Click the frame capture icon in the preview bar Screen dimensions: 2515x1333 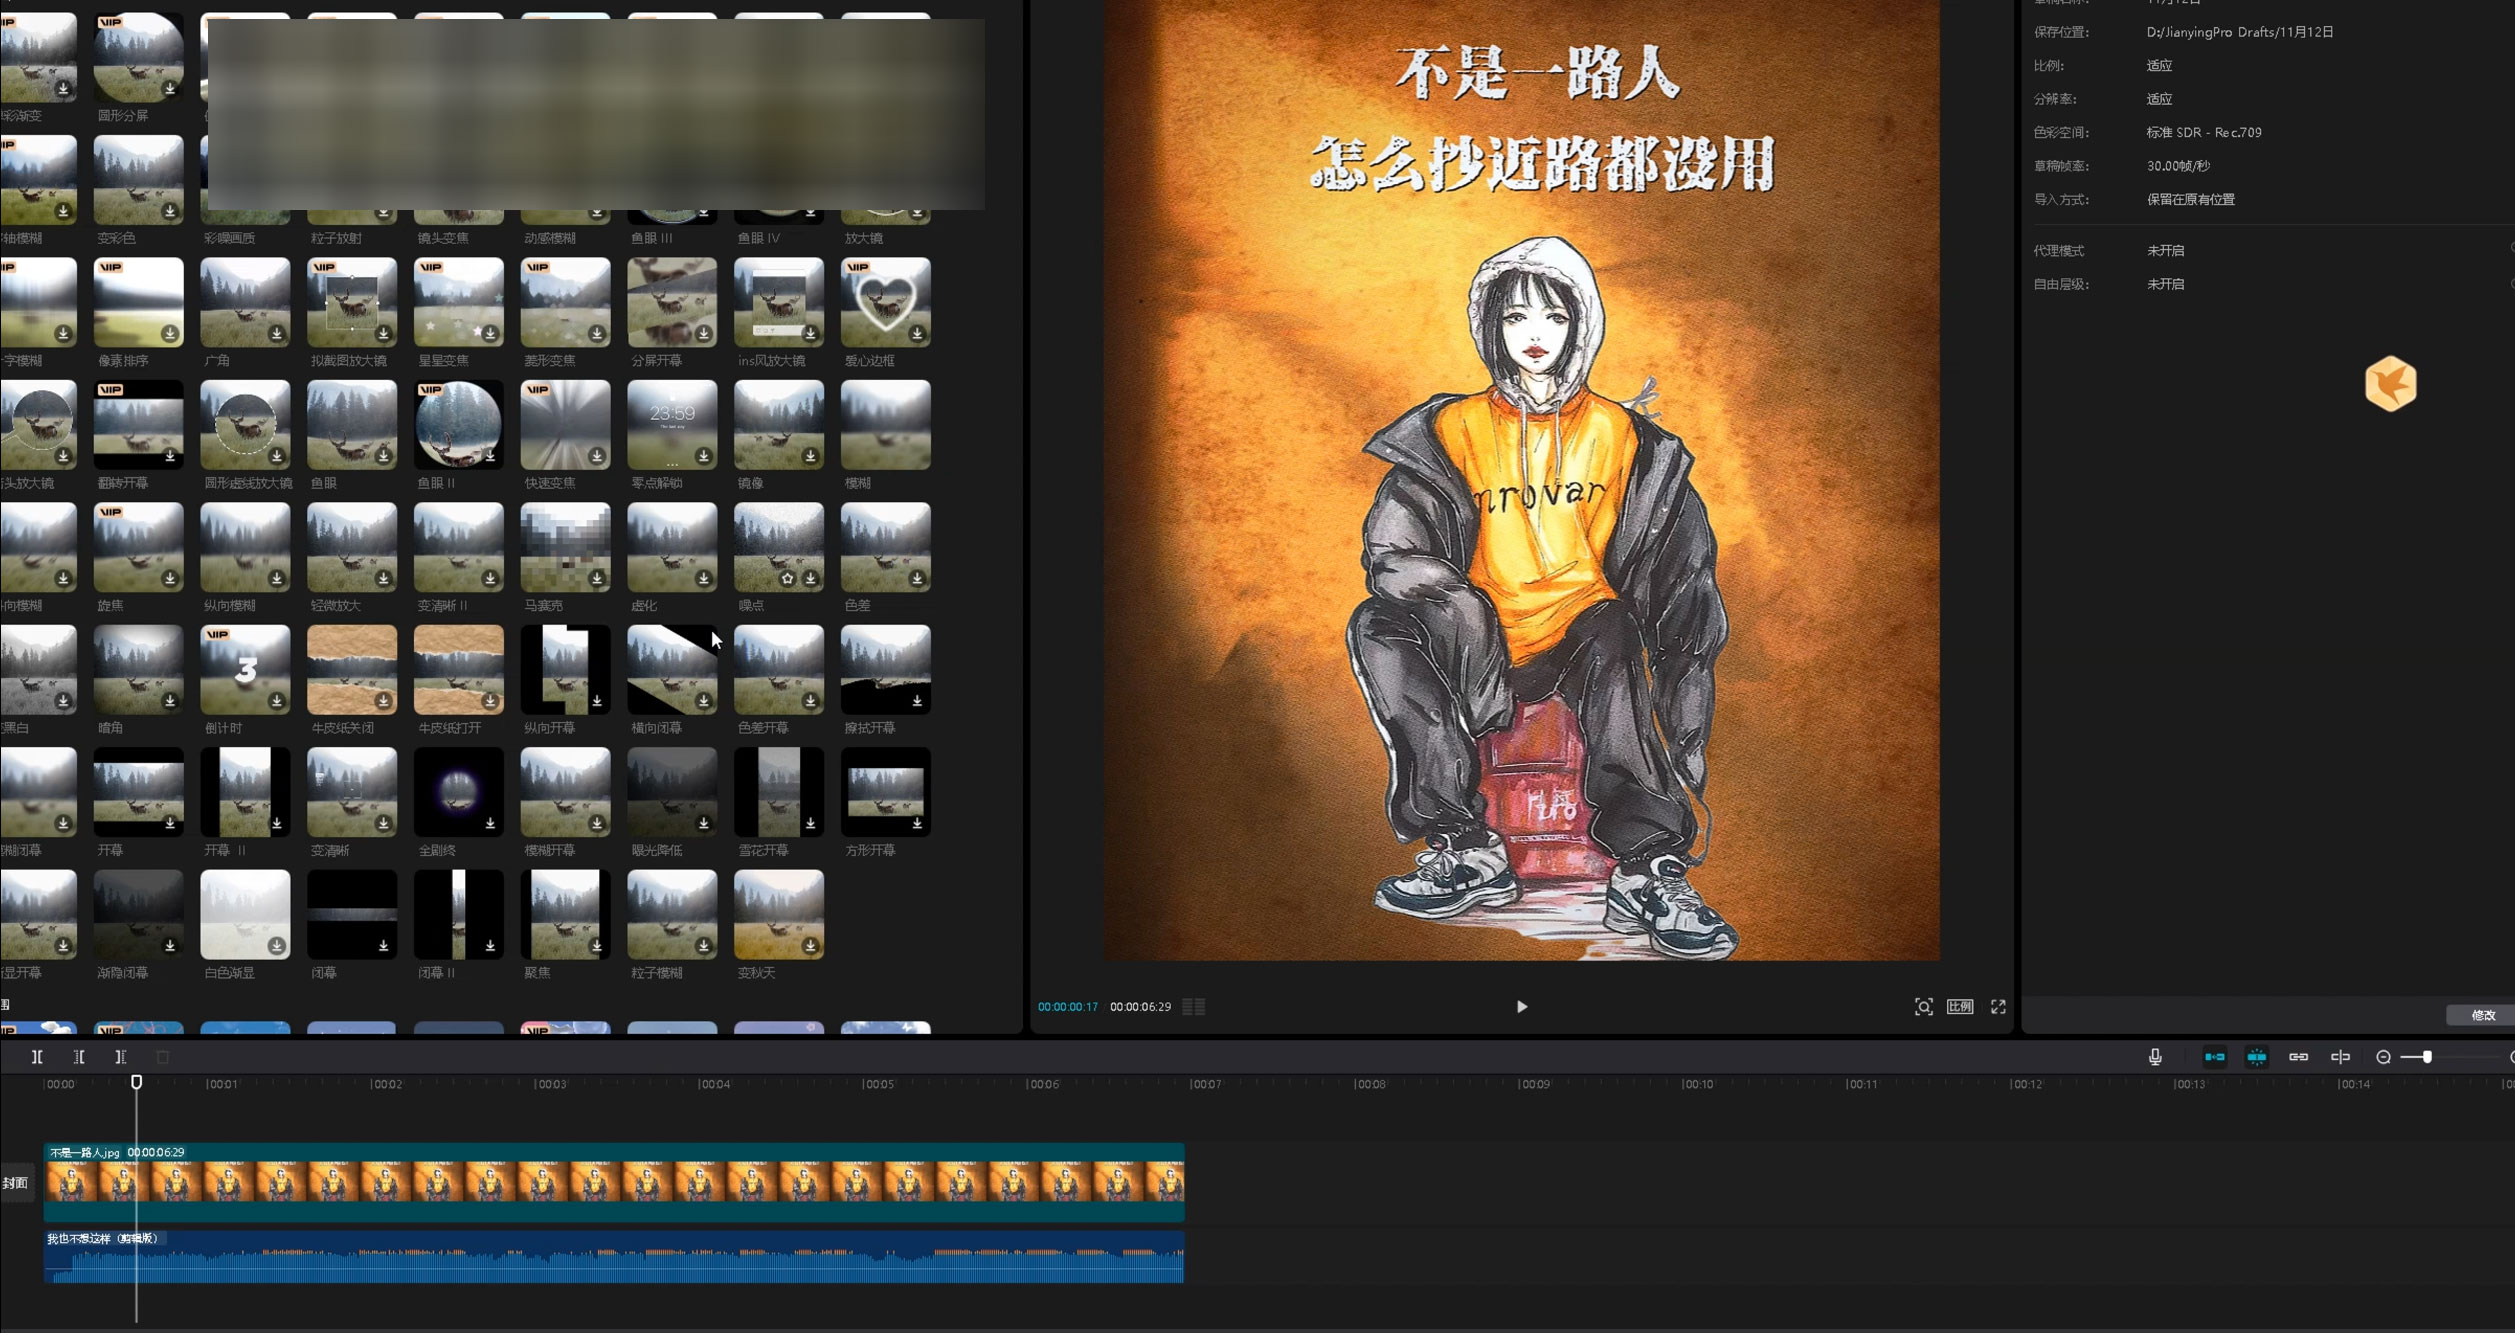pos(1924,1007)
